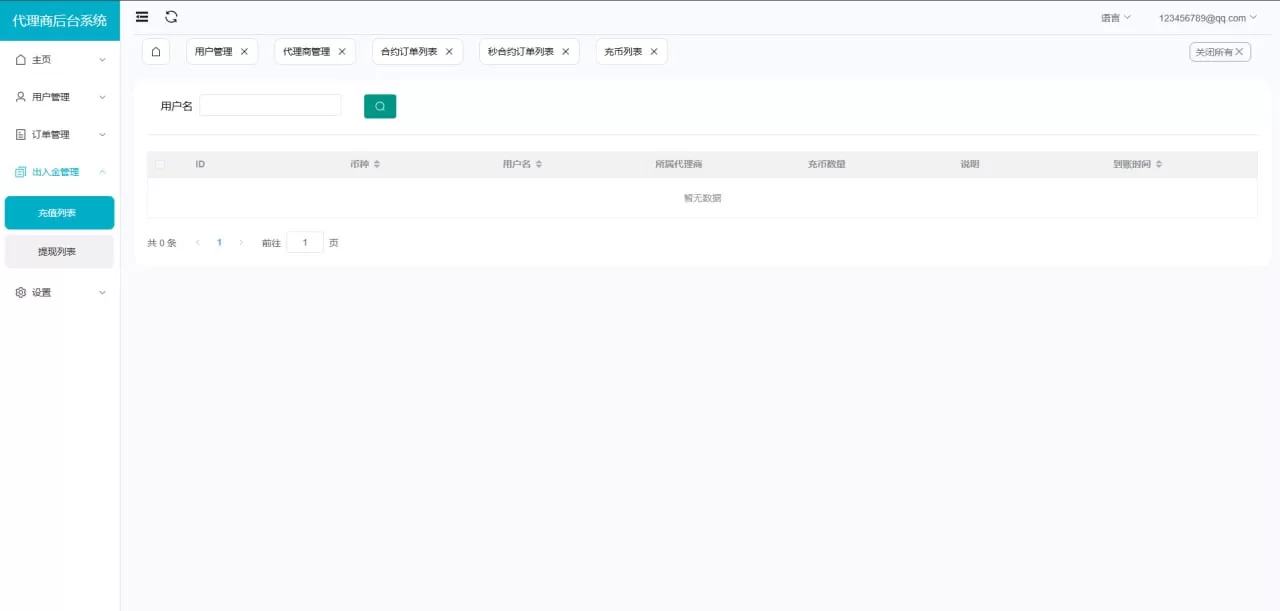Open 设置 via the gear icon
Image resolution: width=1280 pixels, height=611 pixels.
pyautogui.click(x=20, y=292)
